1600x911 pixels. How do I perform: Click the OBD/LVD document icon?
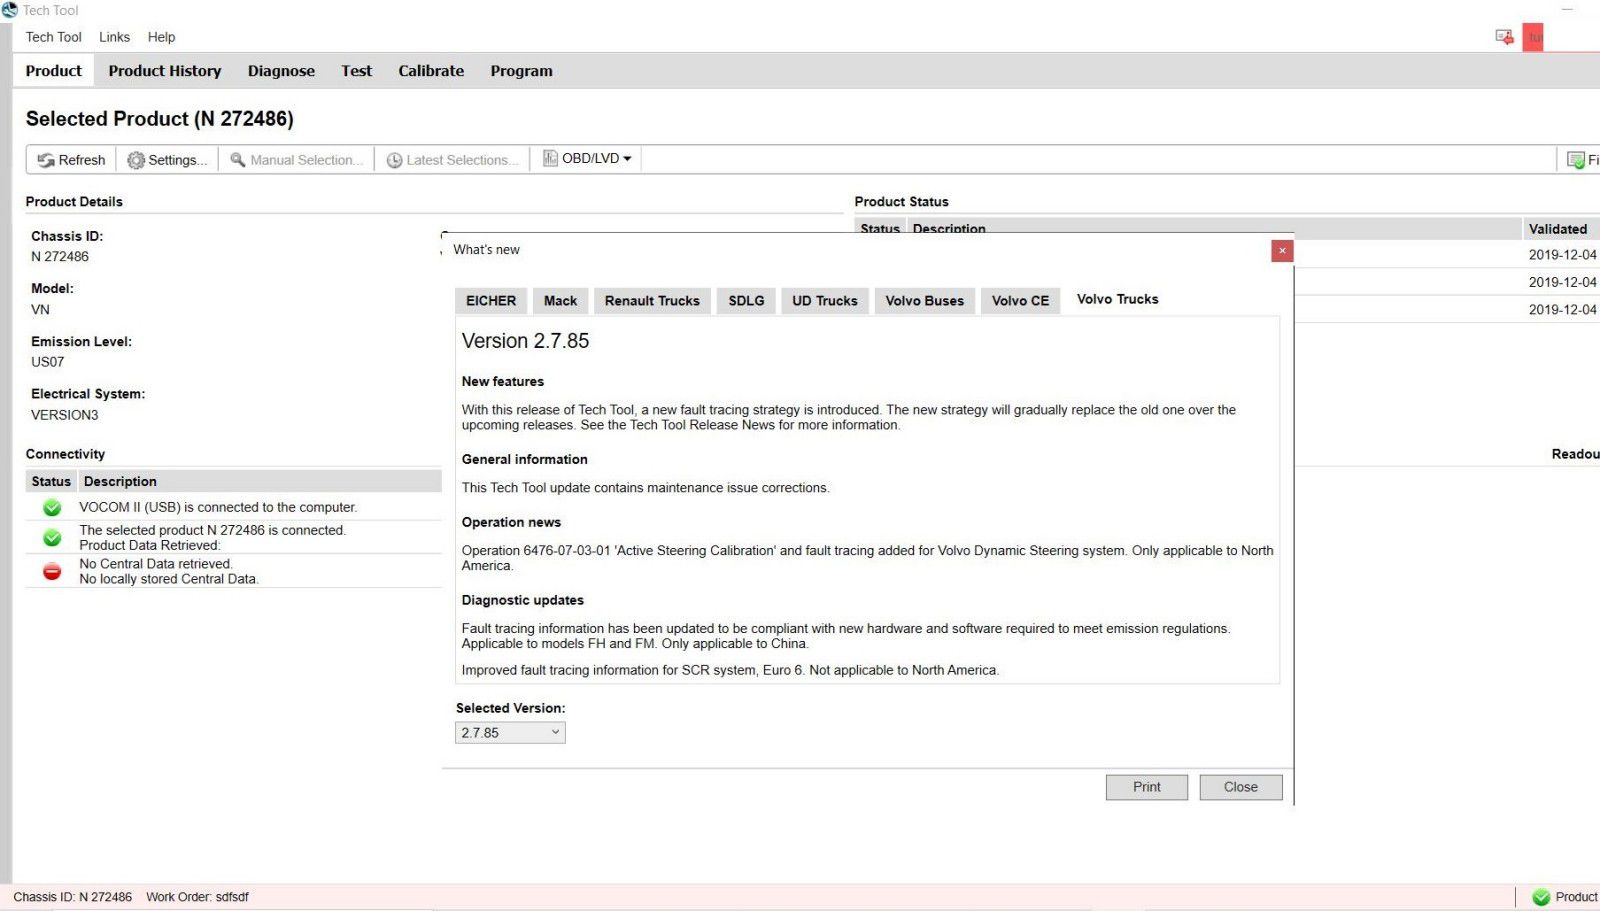click(549, 158)
